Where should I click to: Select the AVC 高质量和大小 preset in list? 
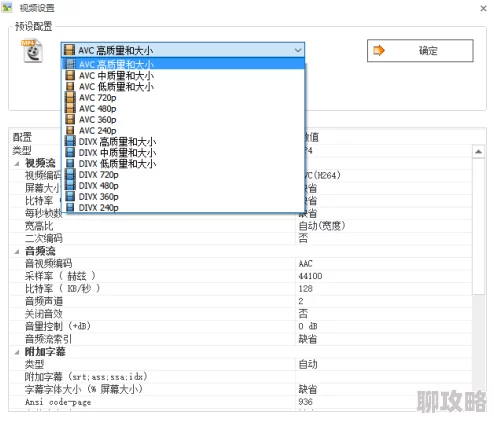point(184,64)
